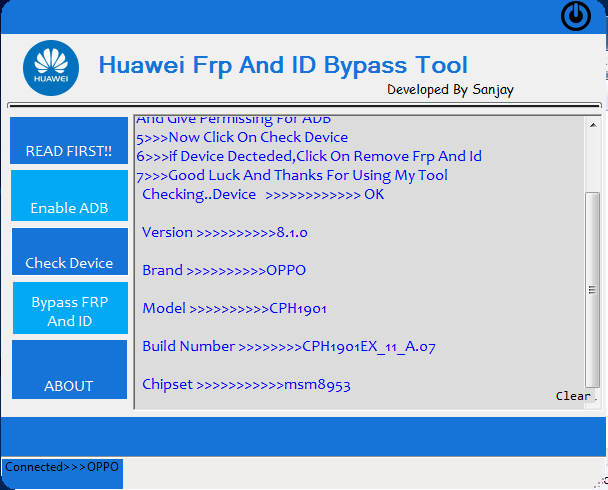Start Bypass FRP And ID

tap(70, 308)
